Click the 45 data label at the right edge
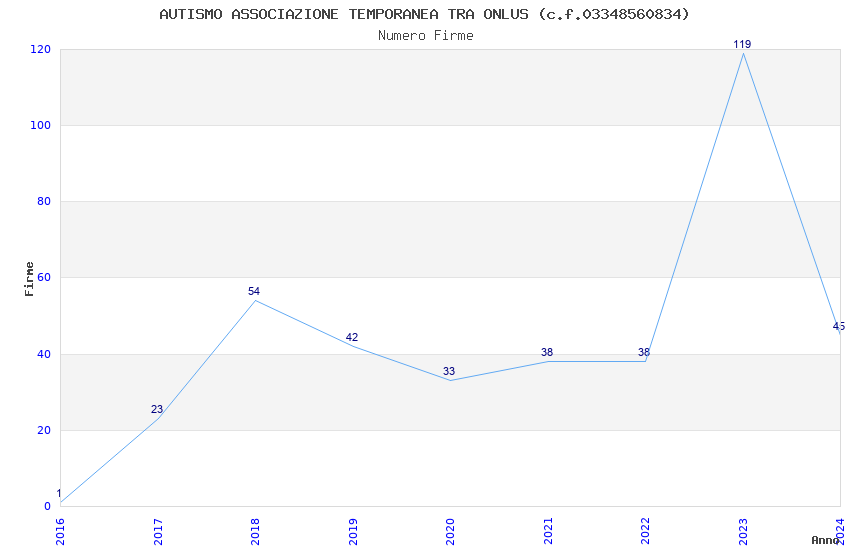The width and height of the screenshot is (850, 550). pyautogui.click(x=839, y=327)
